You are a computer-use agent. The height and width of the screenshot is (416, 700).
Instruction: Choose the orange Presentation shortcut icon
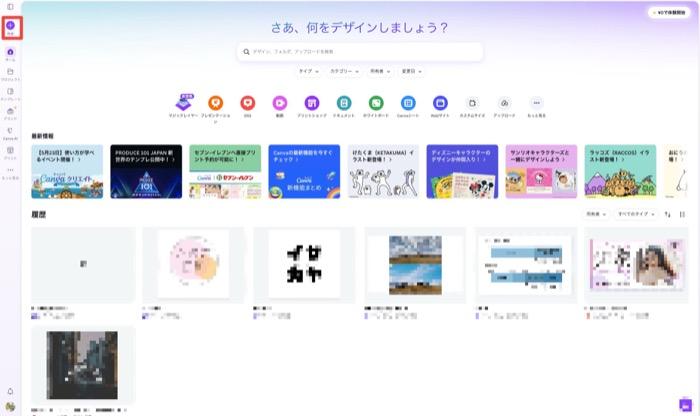point(216,103)
